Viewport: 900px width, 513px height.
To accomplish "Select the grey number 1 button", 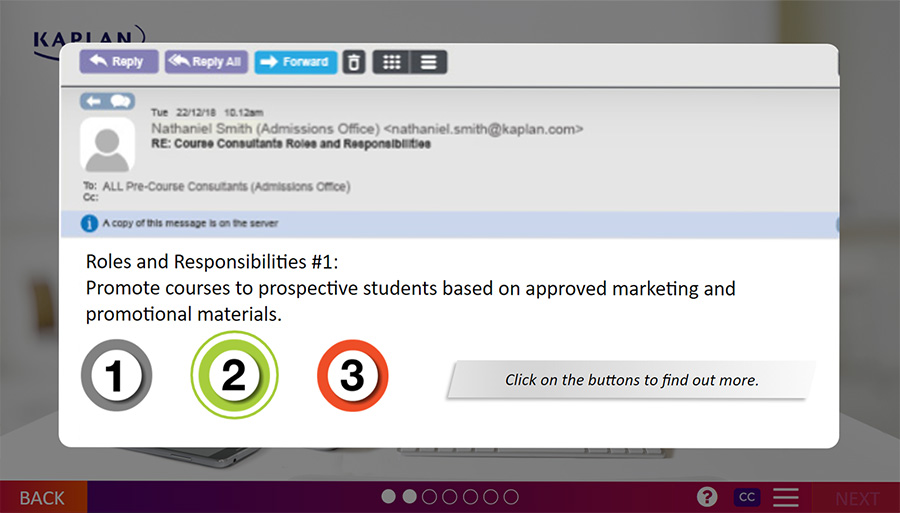I will pyautogui.click(x=116, y=376).
